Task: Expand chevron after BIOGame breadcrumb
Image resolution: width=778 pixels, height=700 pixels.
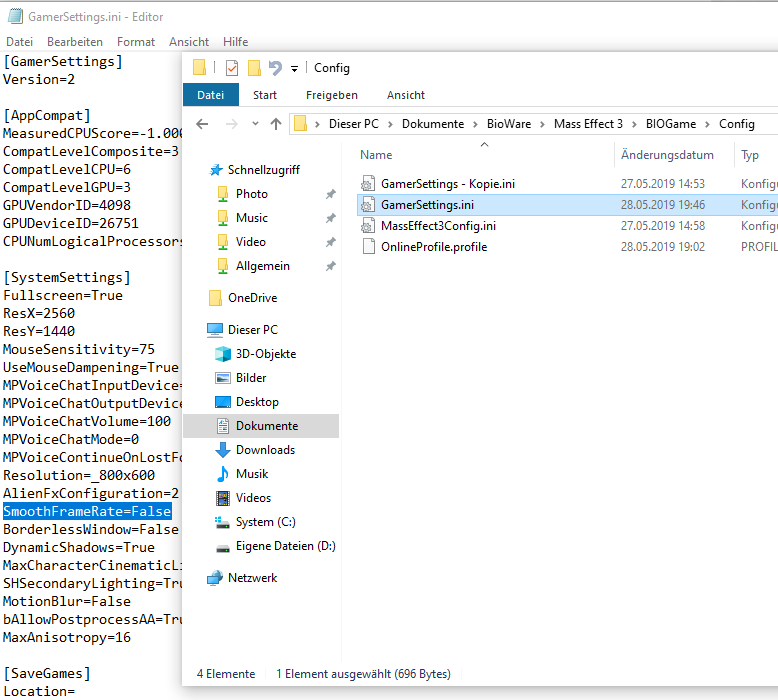Action: click(708, 124)
